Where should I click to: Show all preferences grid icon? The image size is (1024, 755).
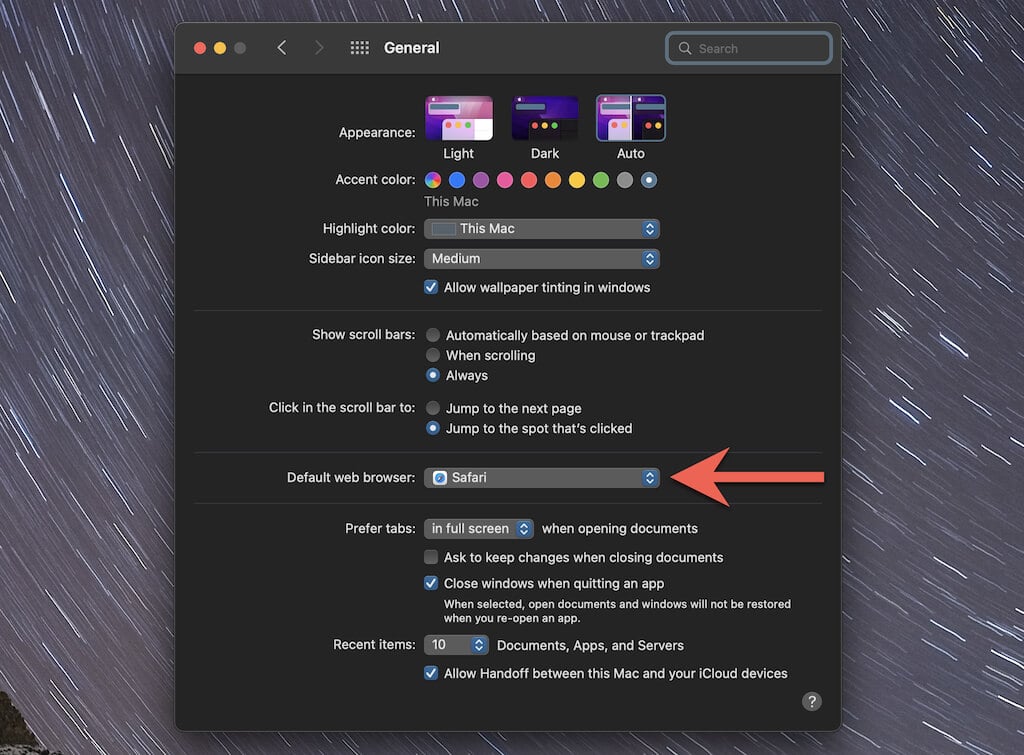click(359, 48)
